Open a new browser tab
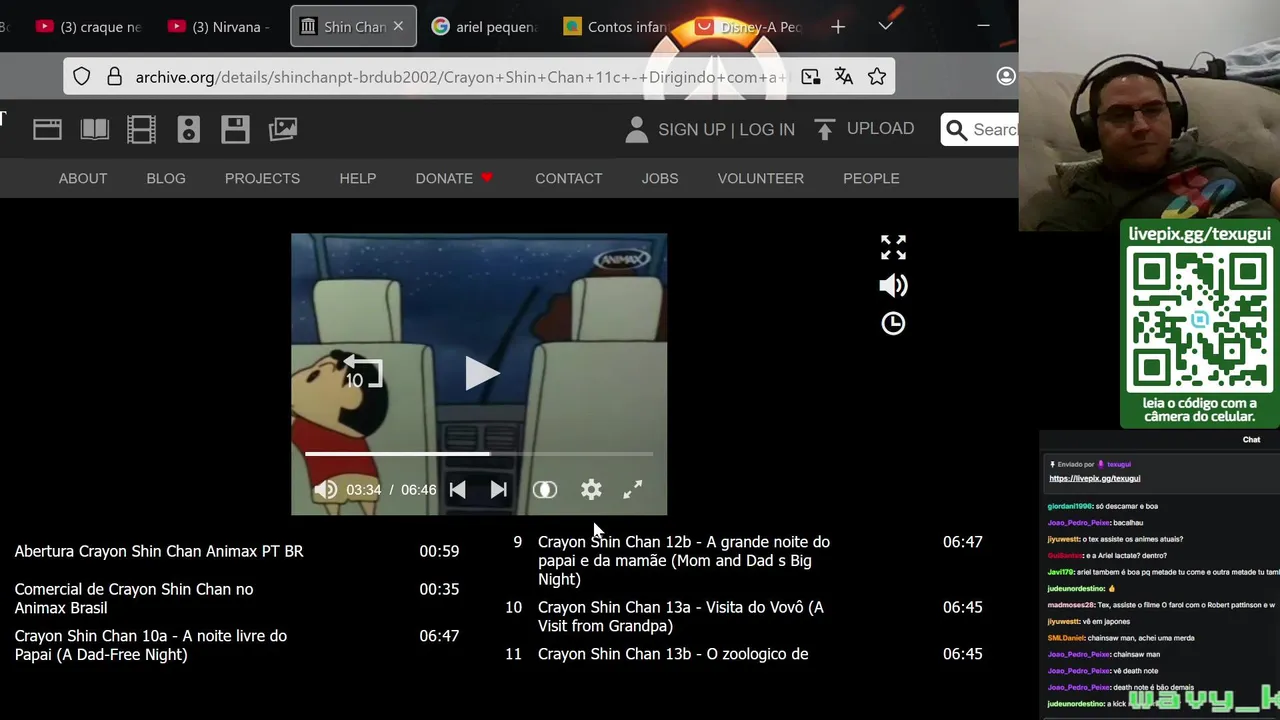The height and width of the screenshot is (720, 1280). (x=838, y=27)
